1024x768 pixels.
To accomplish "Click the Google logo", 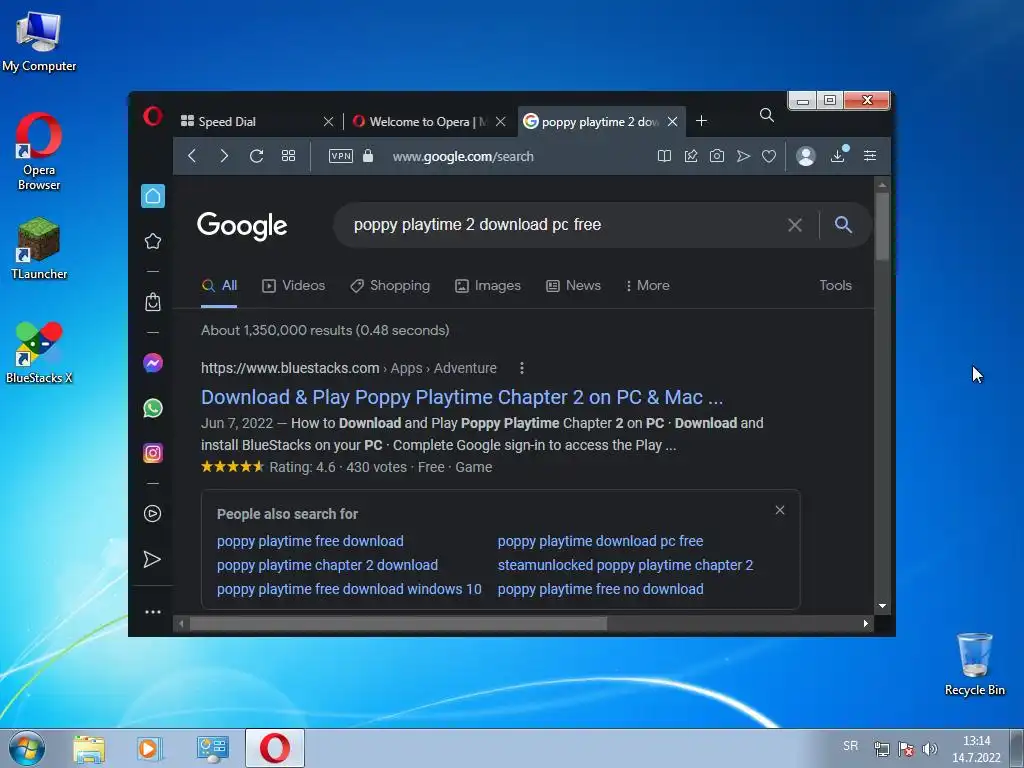I will [242, 226].
